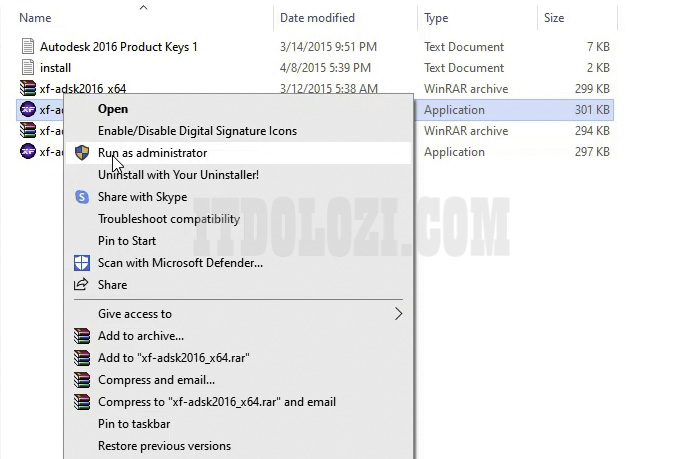Click the Skype icon in context menu
700x459 pixels.
pyautogui.click(x=82, y=197)
